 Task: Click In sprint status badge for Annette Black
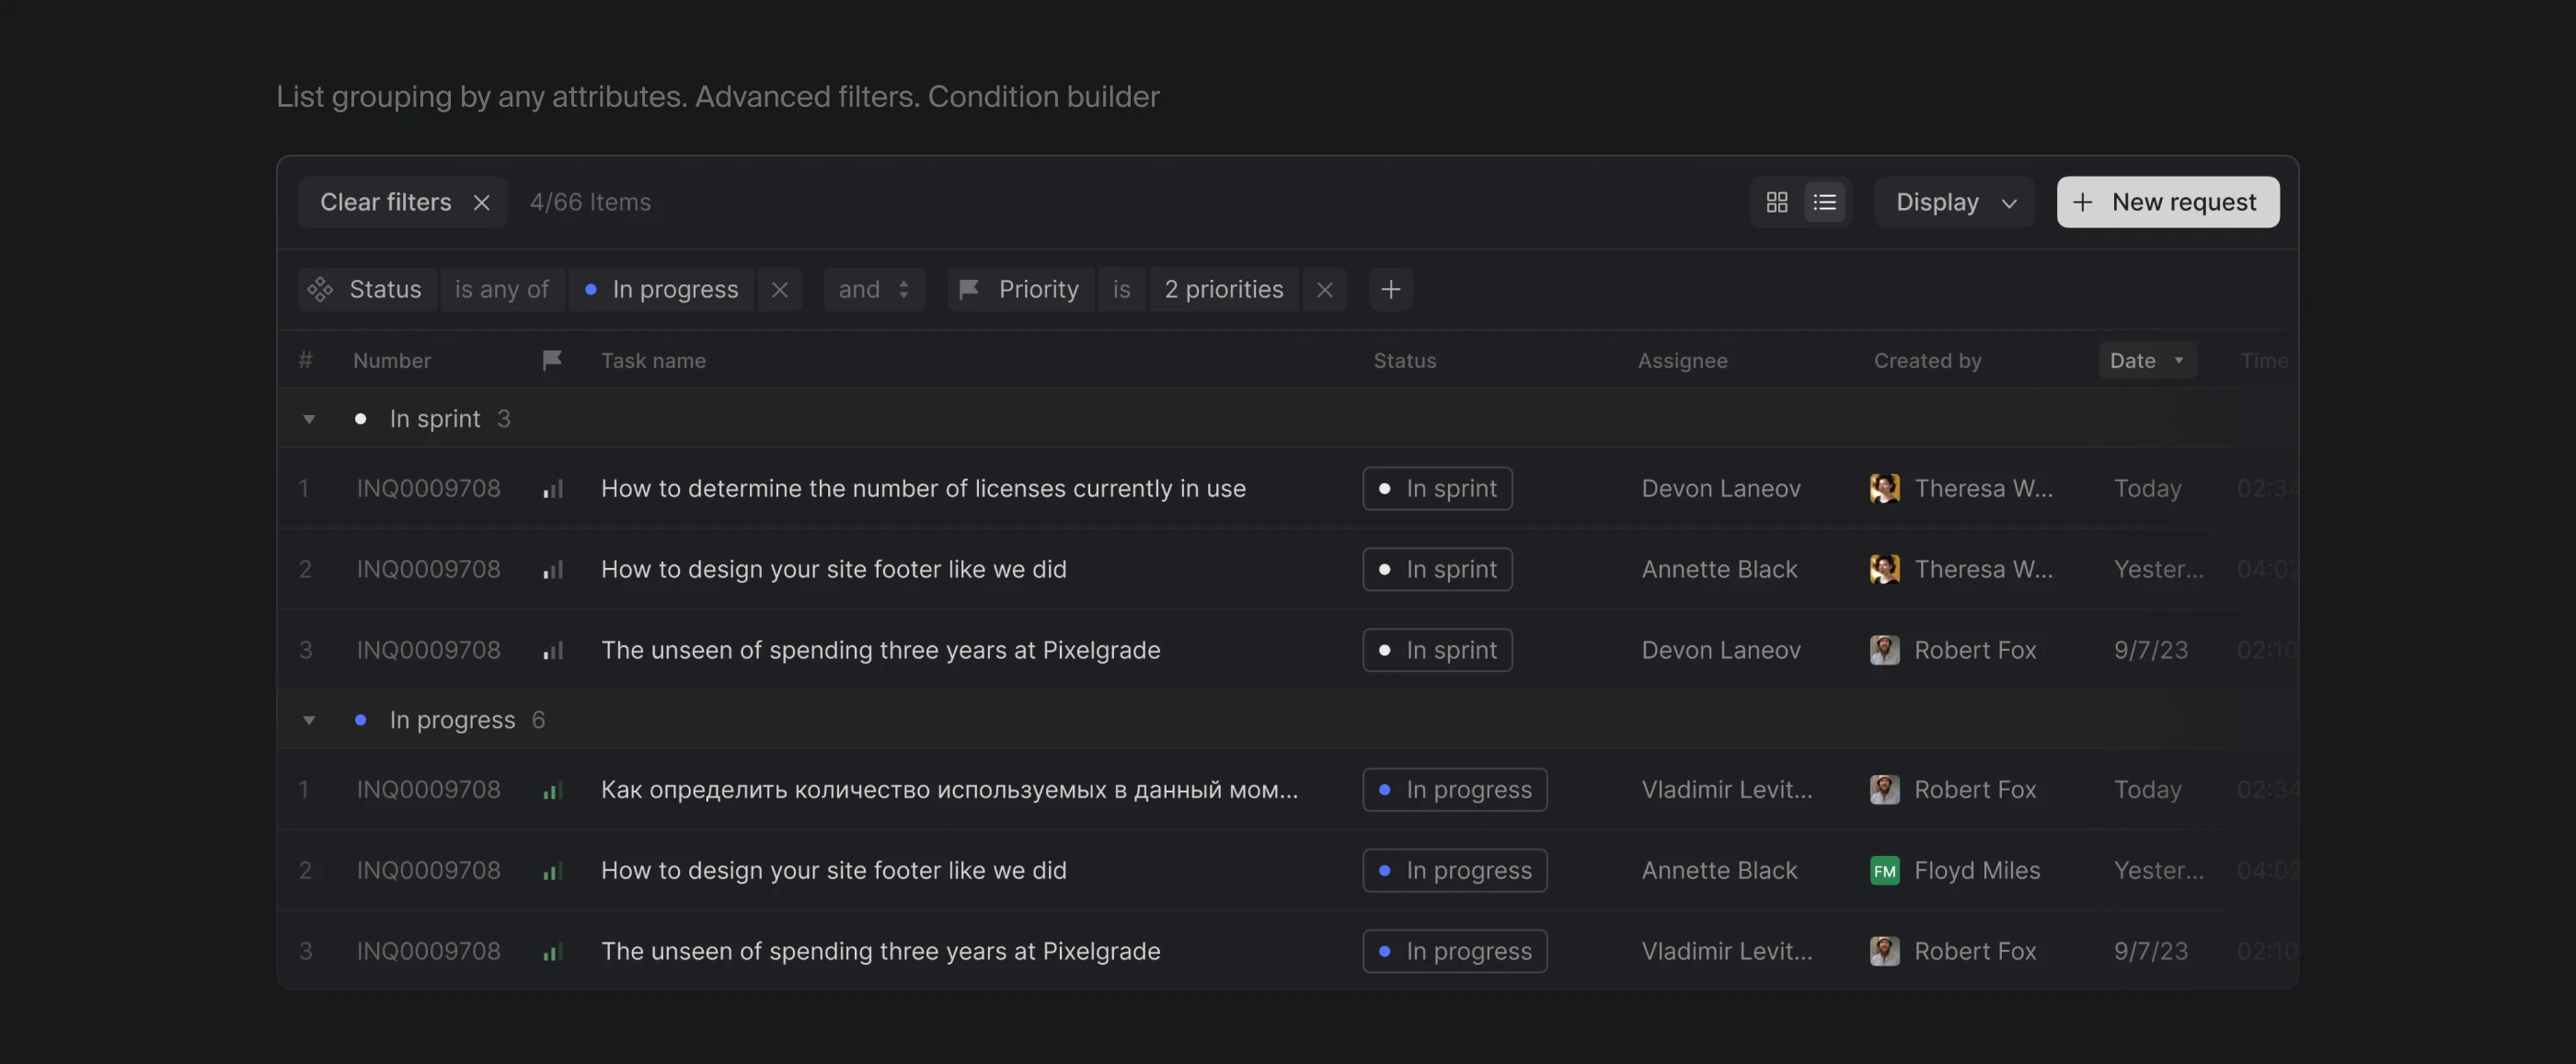point(1436,569)
